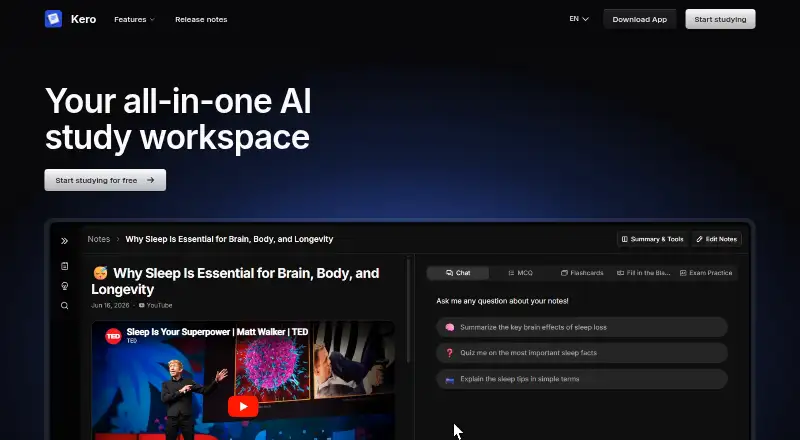
Task: Open the search magnifier icon in sidebar
Action: click(64, 306)
